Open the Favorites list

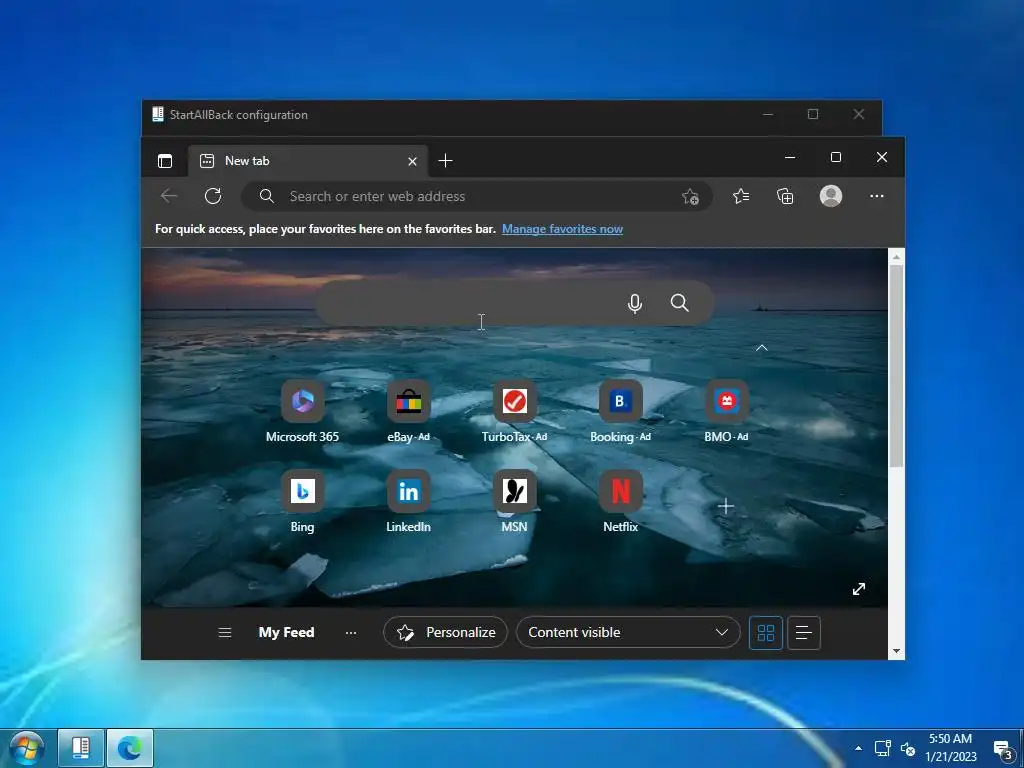click(741, 196)
